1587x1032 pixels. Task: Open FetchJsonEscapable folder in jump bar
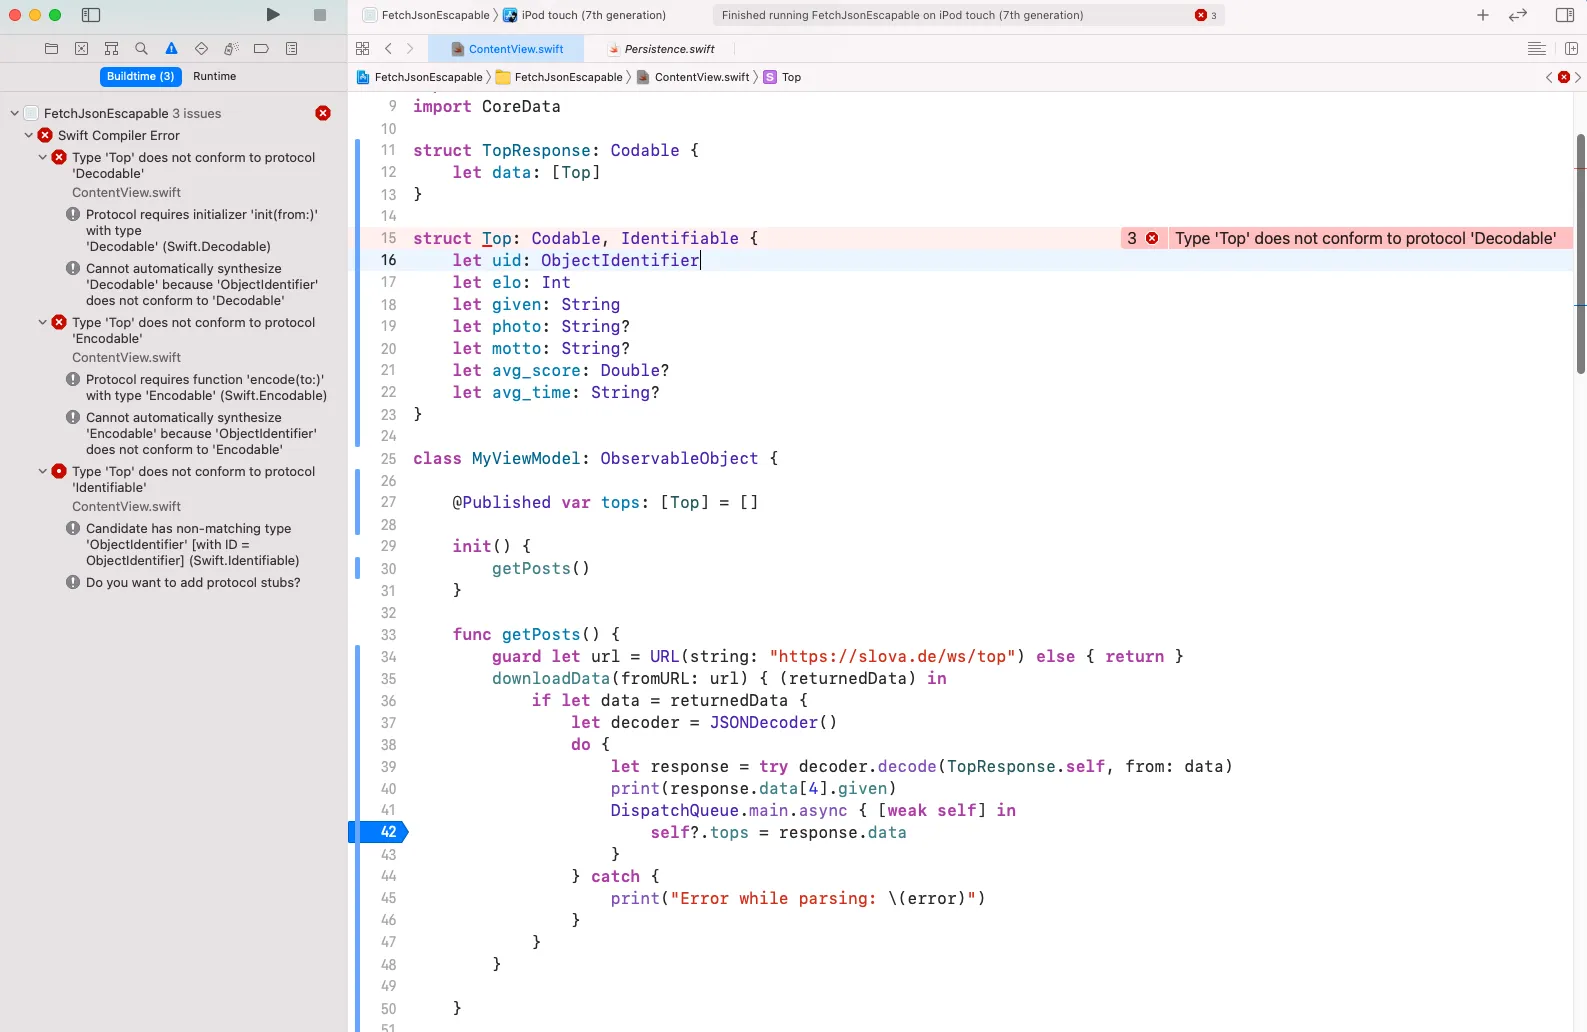point(560,77)
